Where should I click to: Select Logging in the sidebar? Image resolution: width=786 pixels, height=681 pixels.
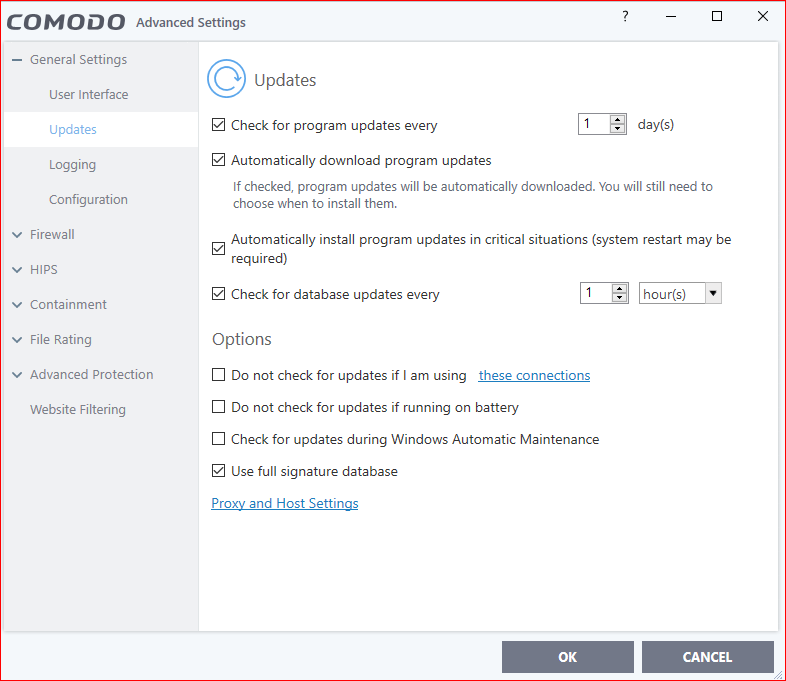pyautogui.click(x=72, y=165)
